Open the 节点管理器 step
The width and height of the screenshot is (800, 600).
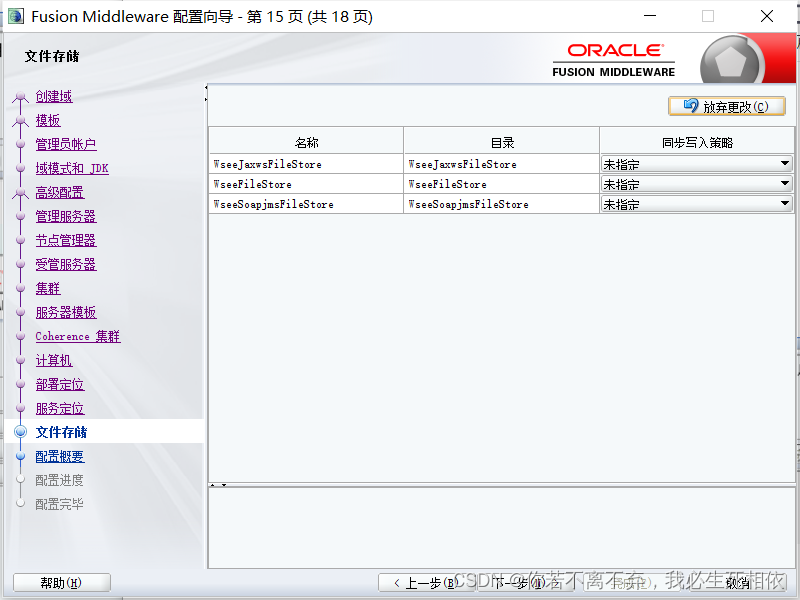point(66,240)
